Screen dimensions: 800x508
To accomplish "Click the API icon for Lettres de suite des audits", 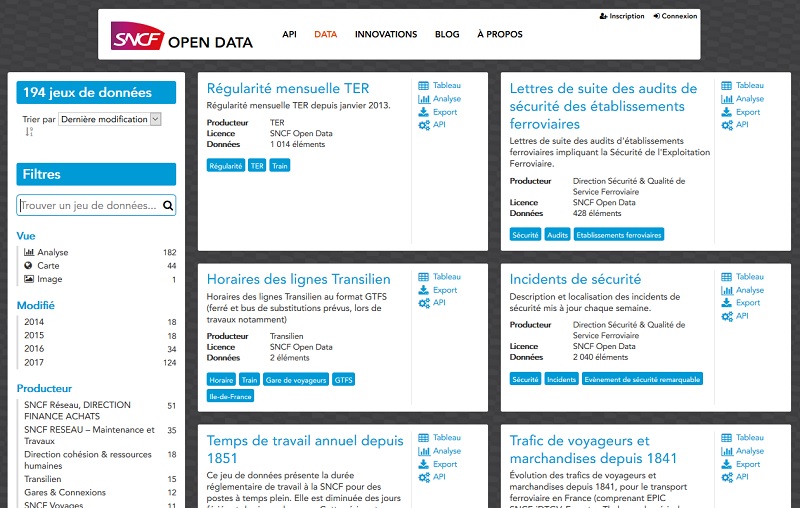I will tap(727, 125).
